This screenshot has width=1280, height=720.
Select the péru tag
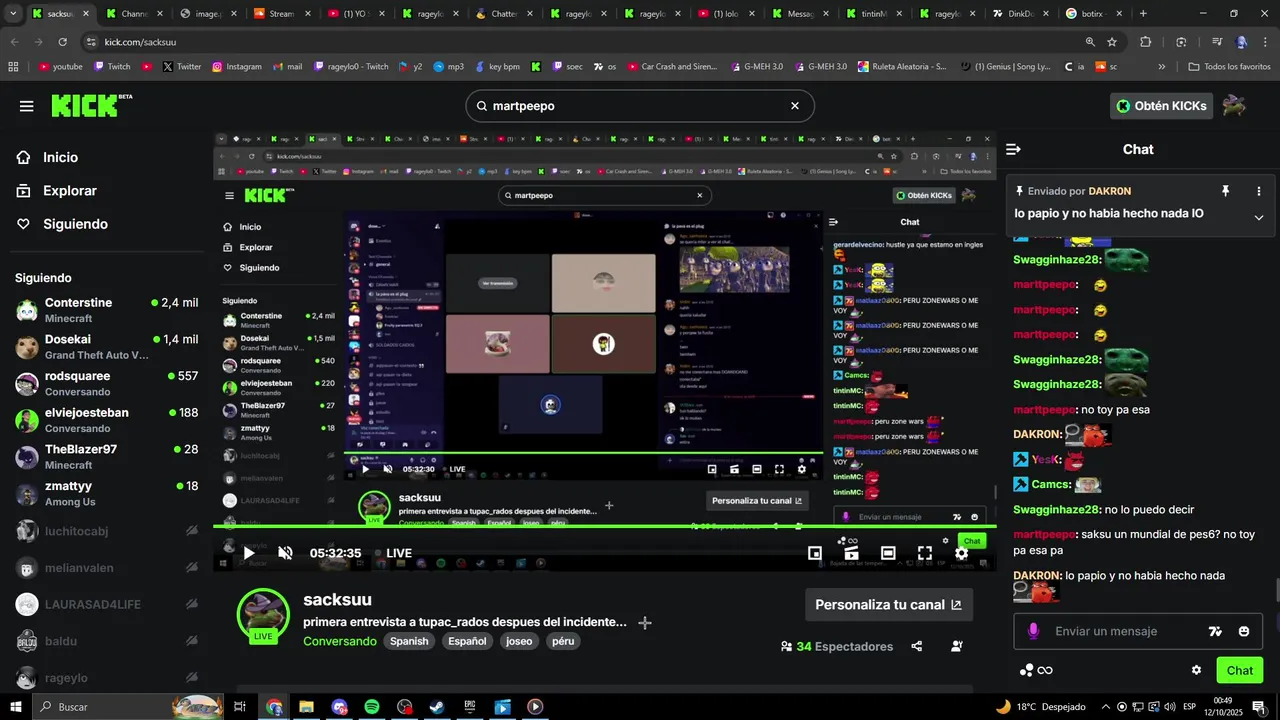pyautogui.click(x=563, y=641)
